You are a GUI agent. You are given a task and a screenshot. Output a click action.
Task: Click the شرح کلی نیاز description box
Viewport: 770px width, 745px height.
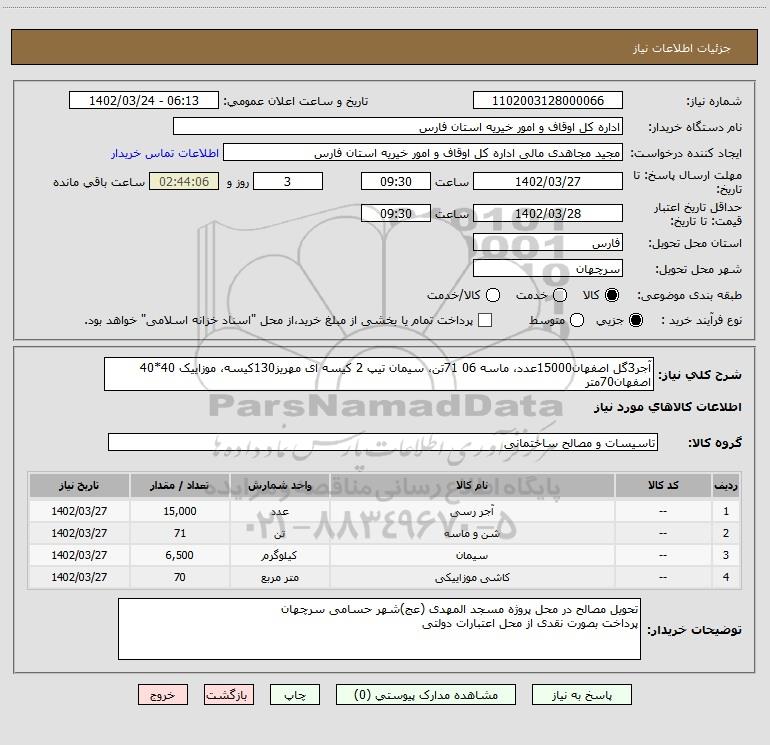379,374
